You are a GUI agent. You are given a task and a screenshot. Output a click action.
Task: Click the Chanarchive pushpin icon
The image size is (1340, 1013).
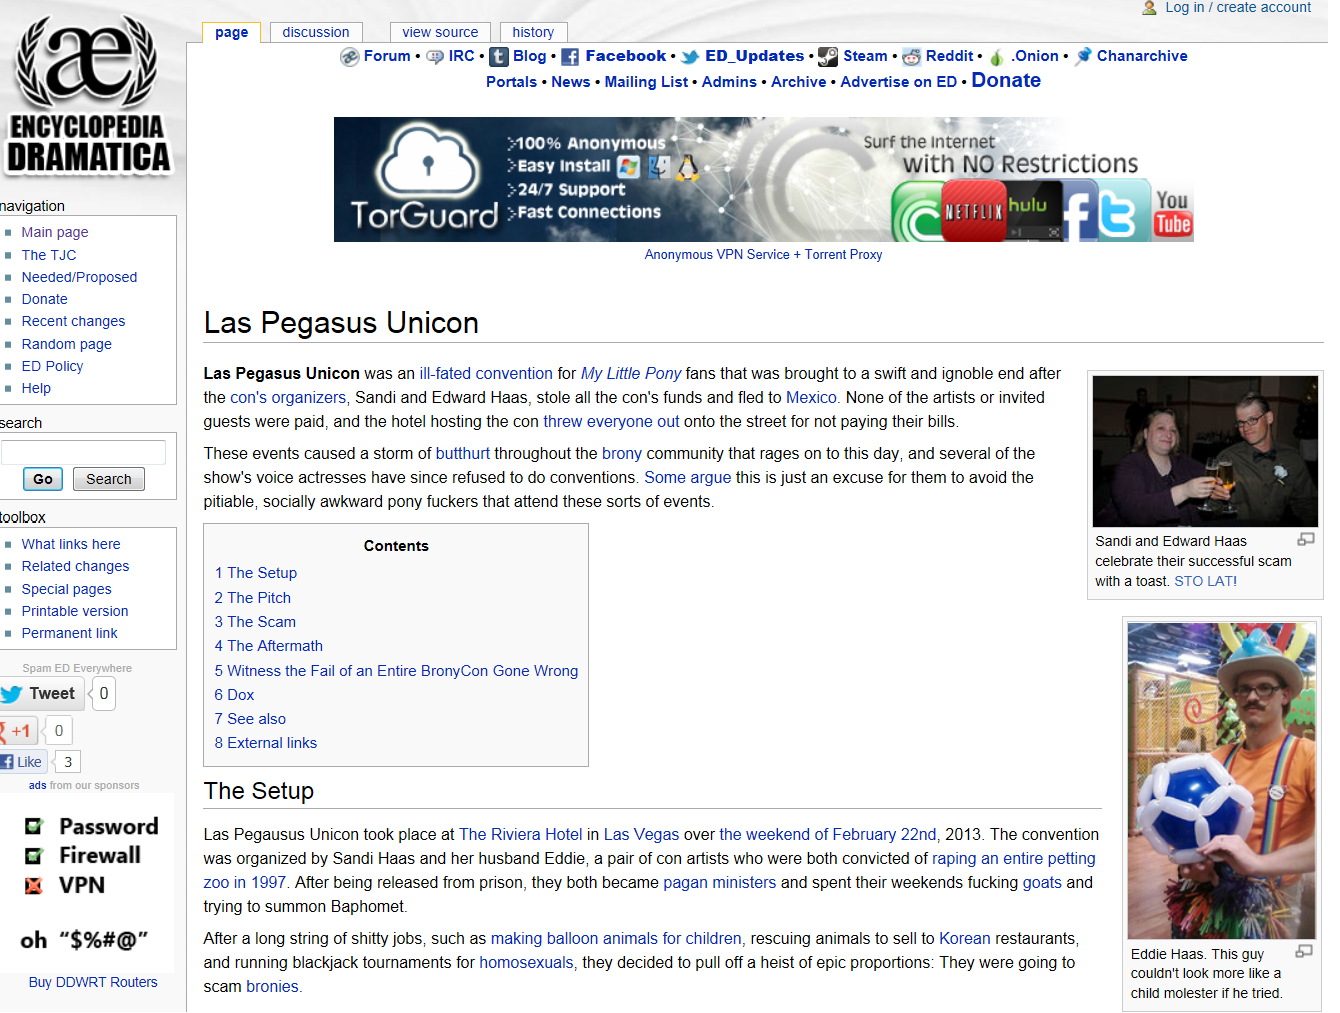click(x=1083, y=57)
